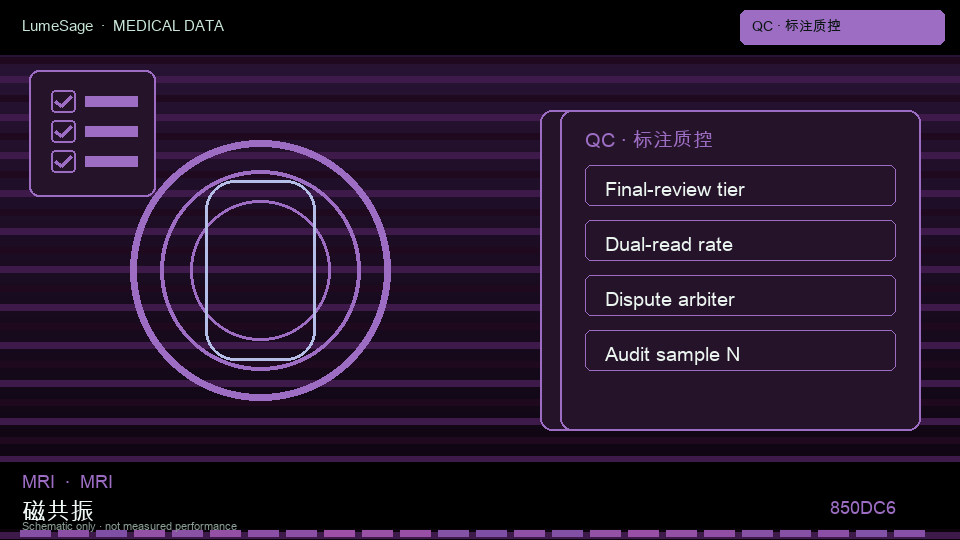The height and width of the screenshot is (540, 960).
Task: Click the MRI · MRI label
Action: 67,482
